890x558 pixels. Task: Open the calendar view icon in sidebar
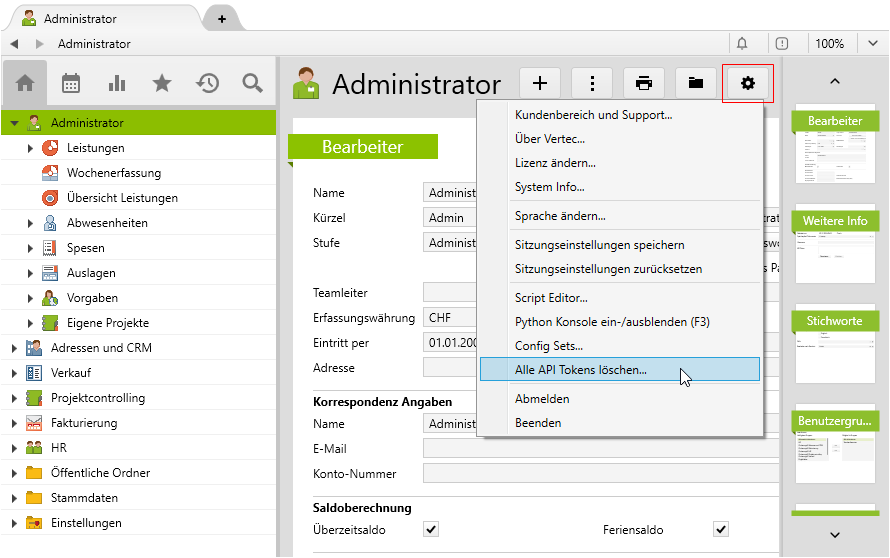click(x=71, y=84)
